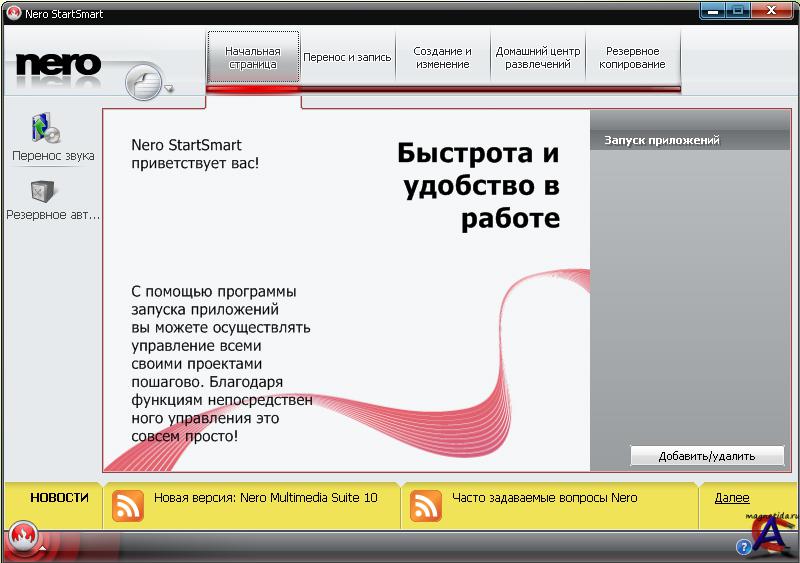Open the Перенос звука audio ripping icon
The width and height of the screenshot is (800, 563).
[46, 128]
